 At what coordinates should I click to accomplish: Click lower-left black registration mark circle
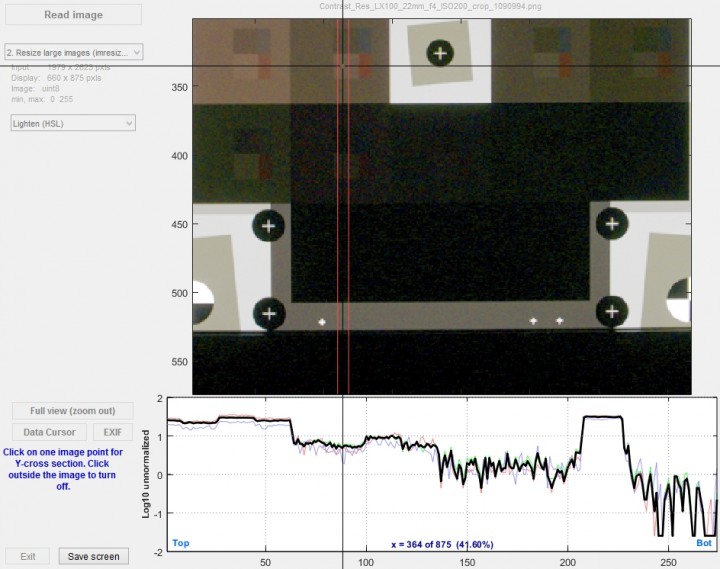pos(269,314)
